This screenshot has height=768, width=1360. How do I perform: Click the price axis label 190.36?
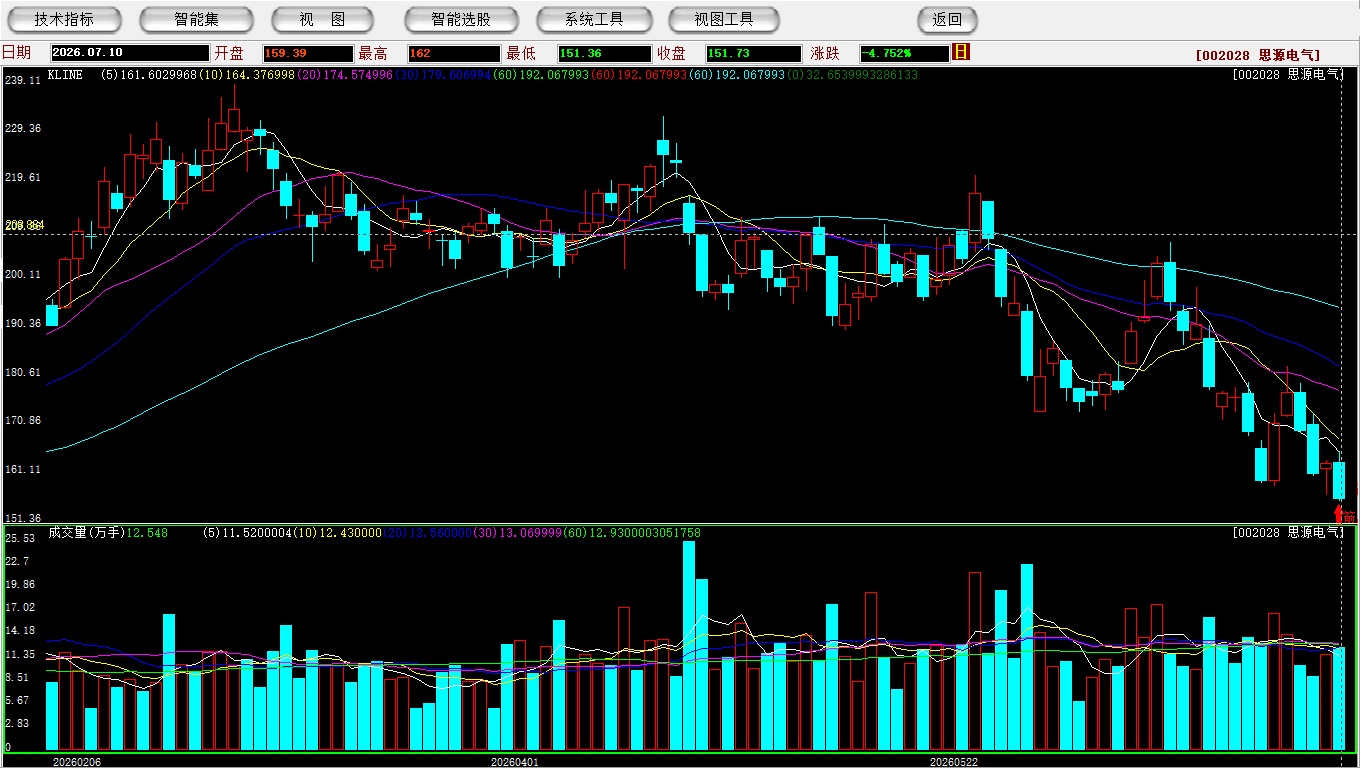[23, 324]
